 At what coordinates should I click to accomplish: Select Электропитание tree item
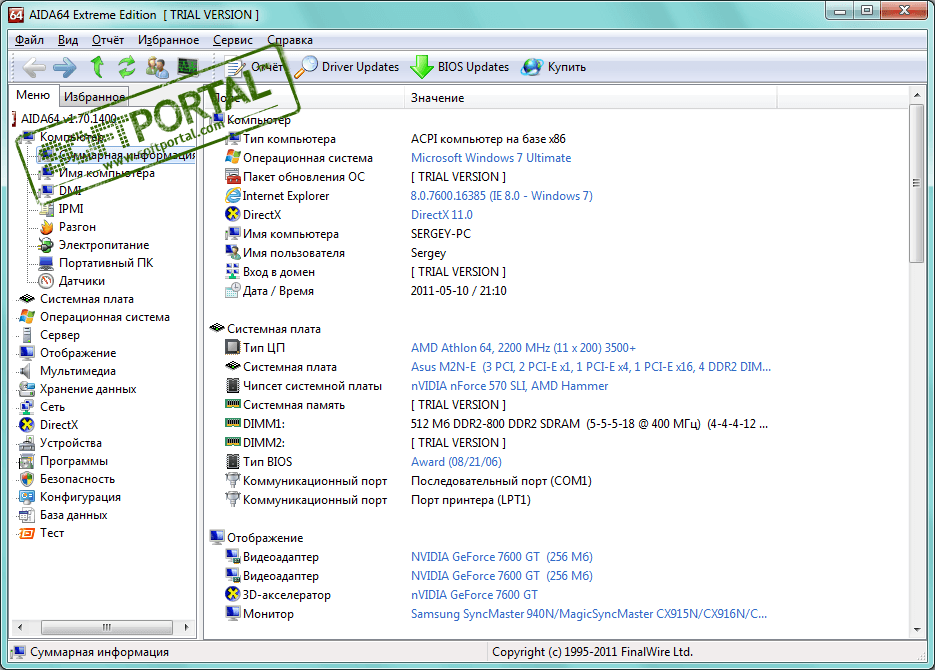point(104,245)
